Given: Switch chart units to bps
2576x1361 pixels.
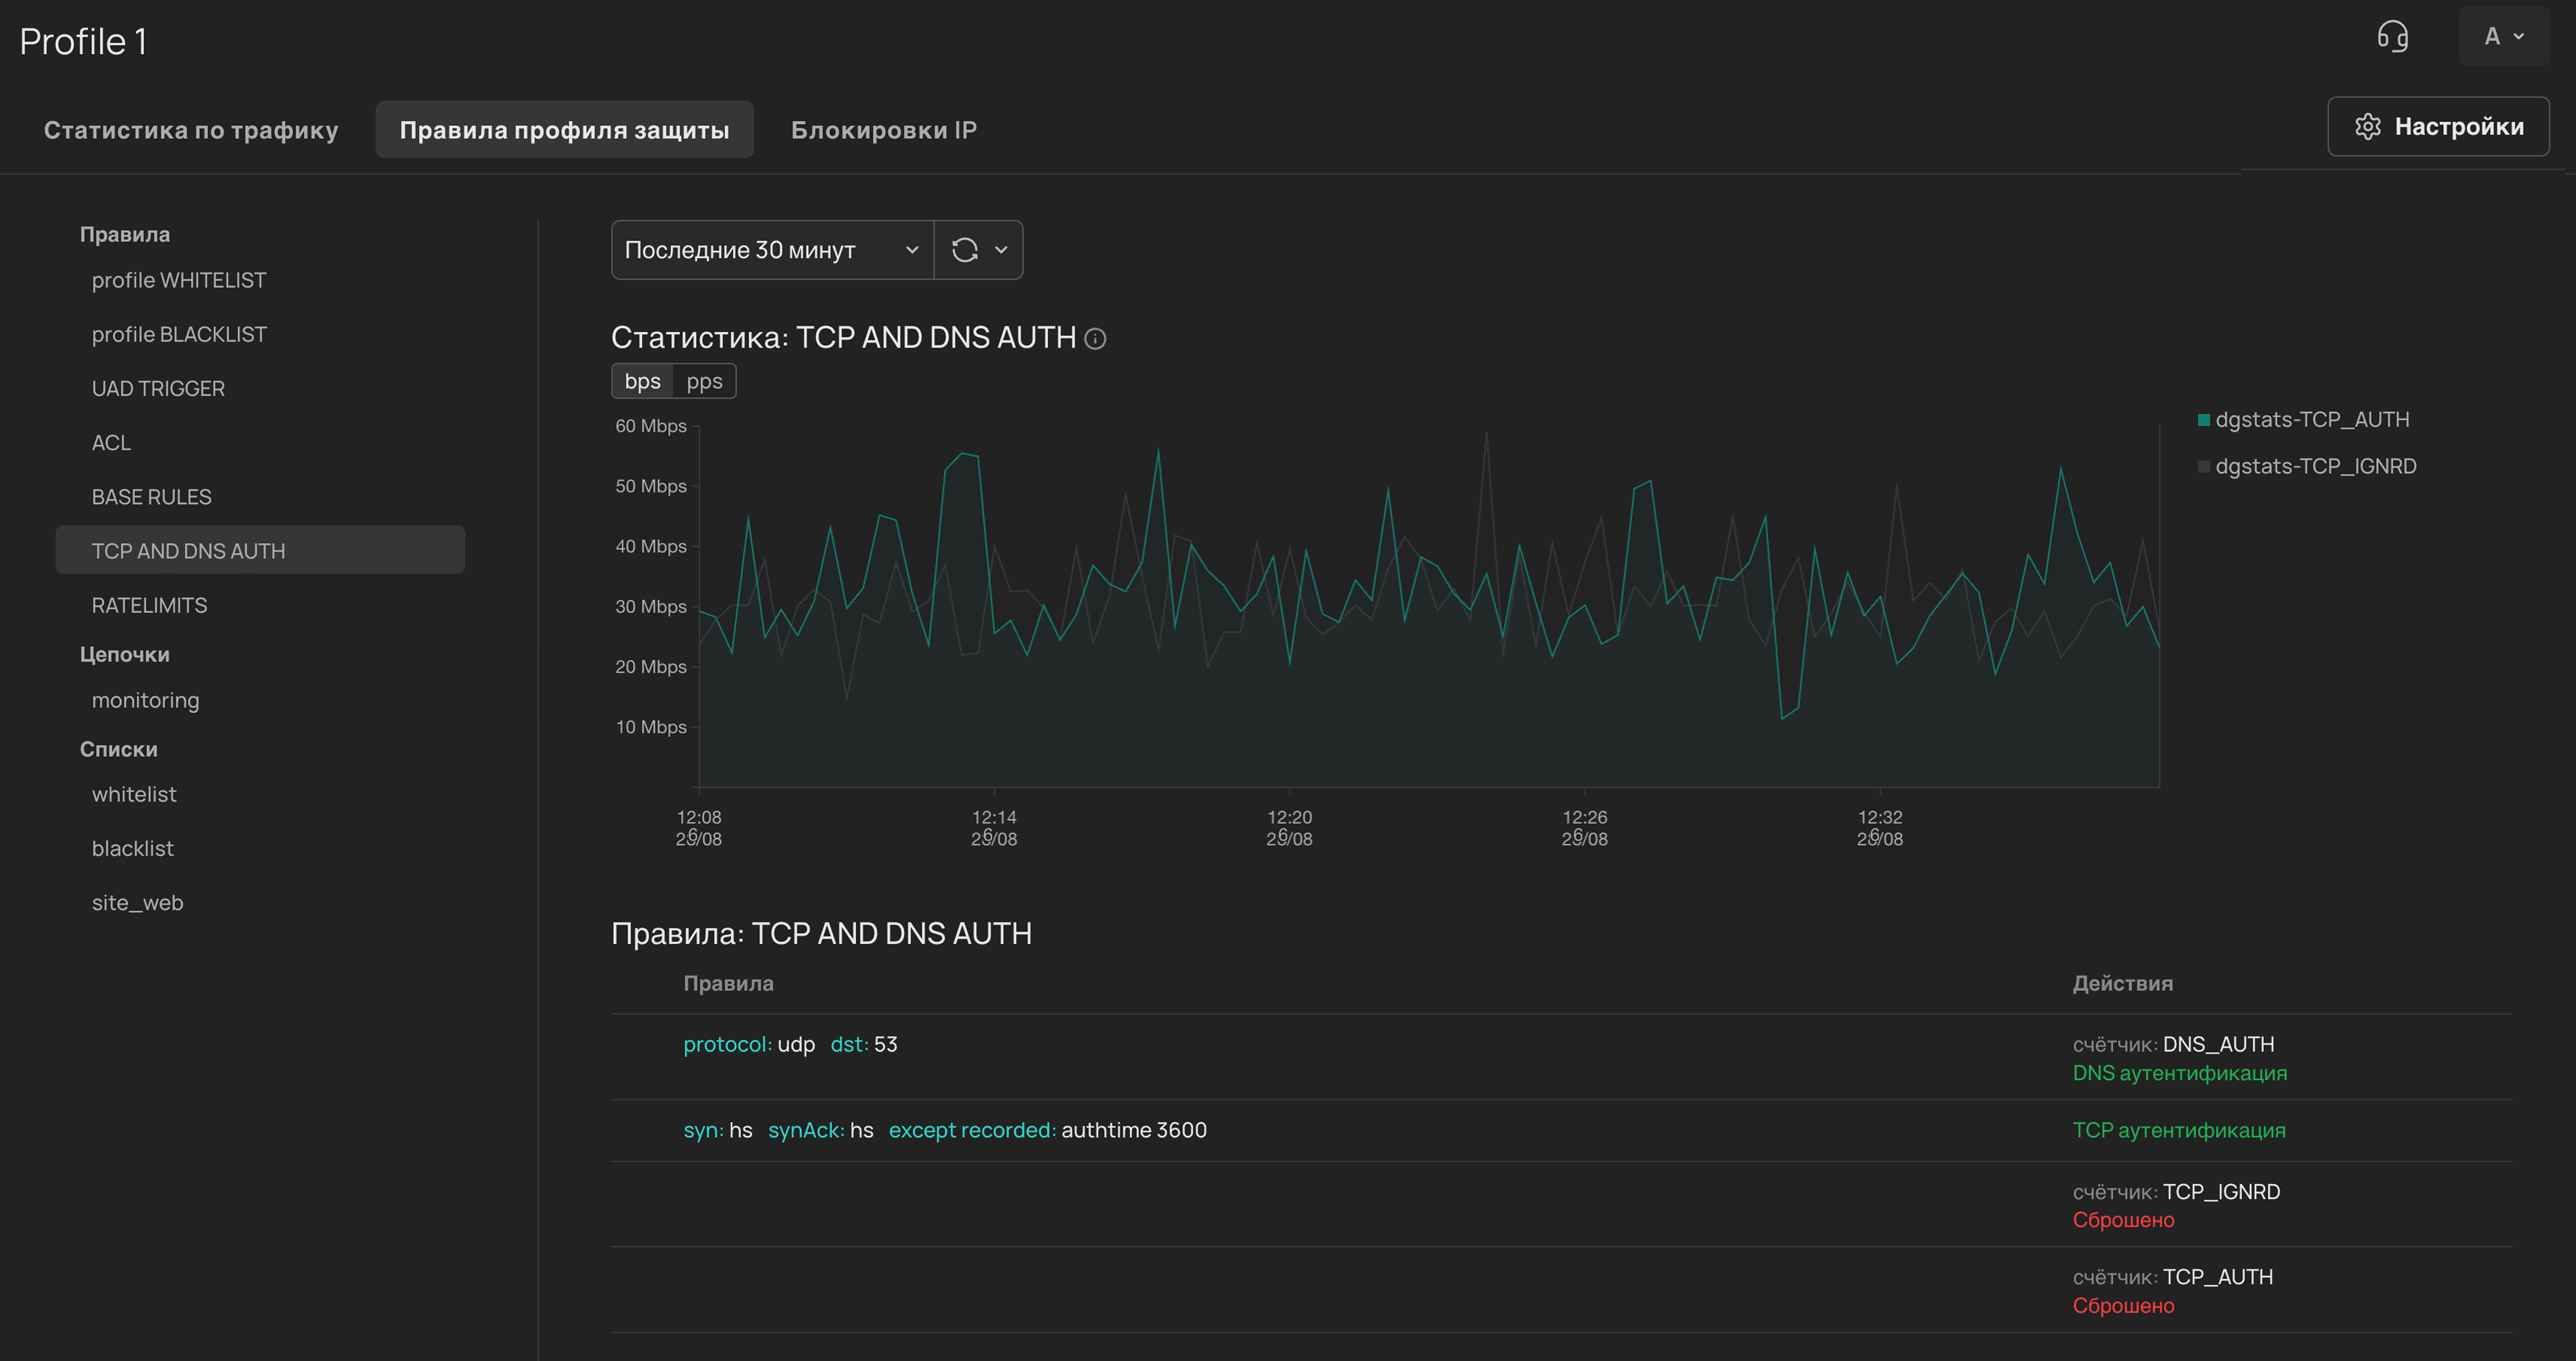Looking at the screenshot, I should tap(642, 381).
